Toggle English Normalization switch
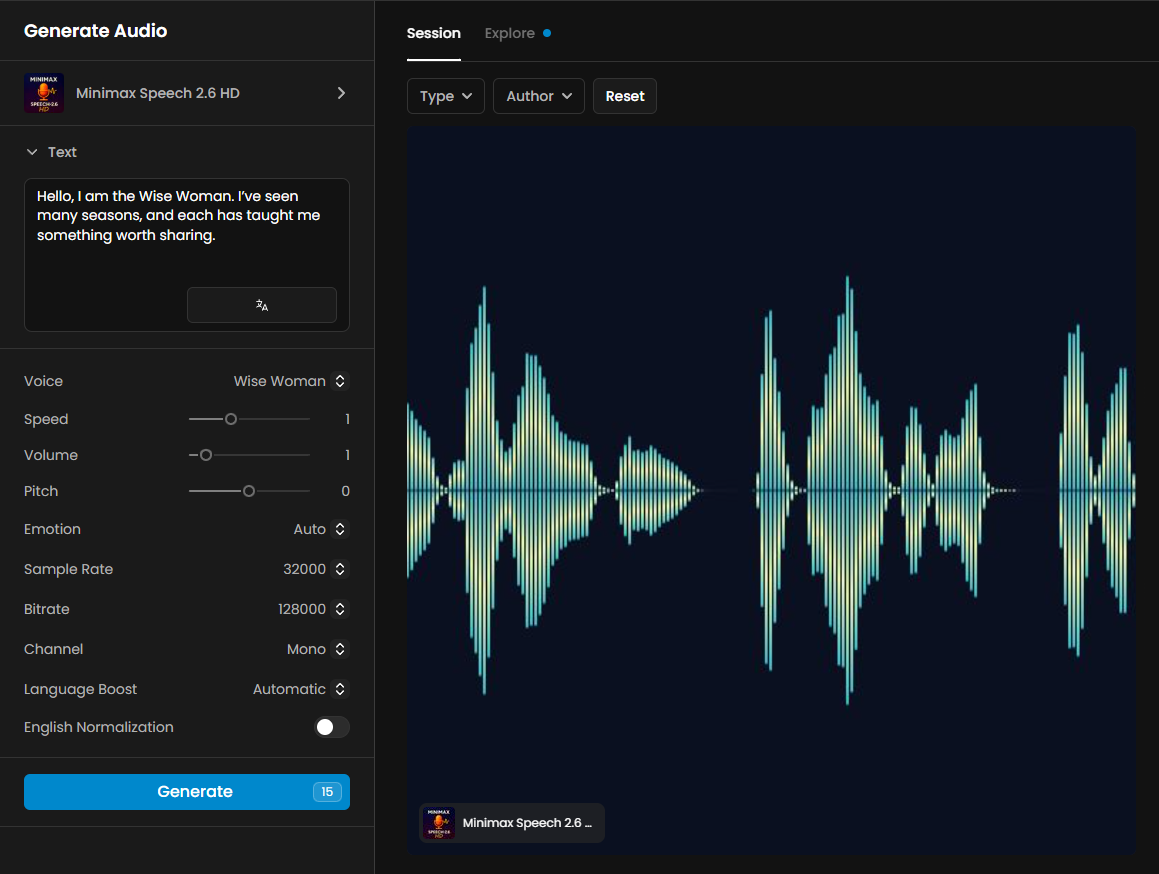This screenshot has width=1159, height=874. pos(331,727)
